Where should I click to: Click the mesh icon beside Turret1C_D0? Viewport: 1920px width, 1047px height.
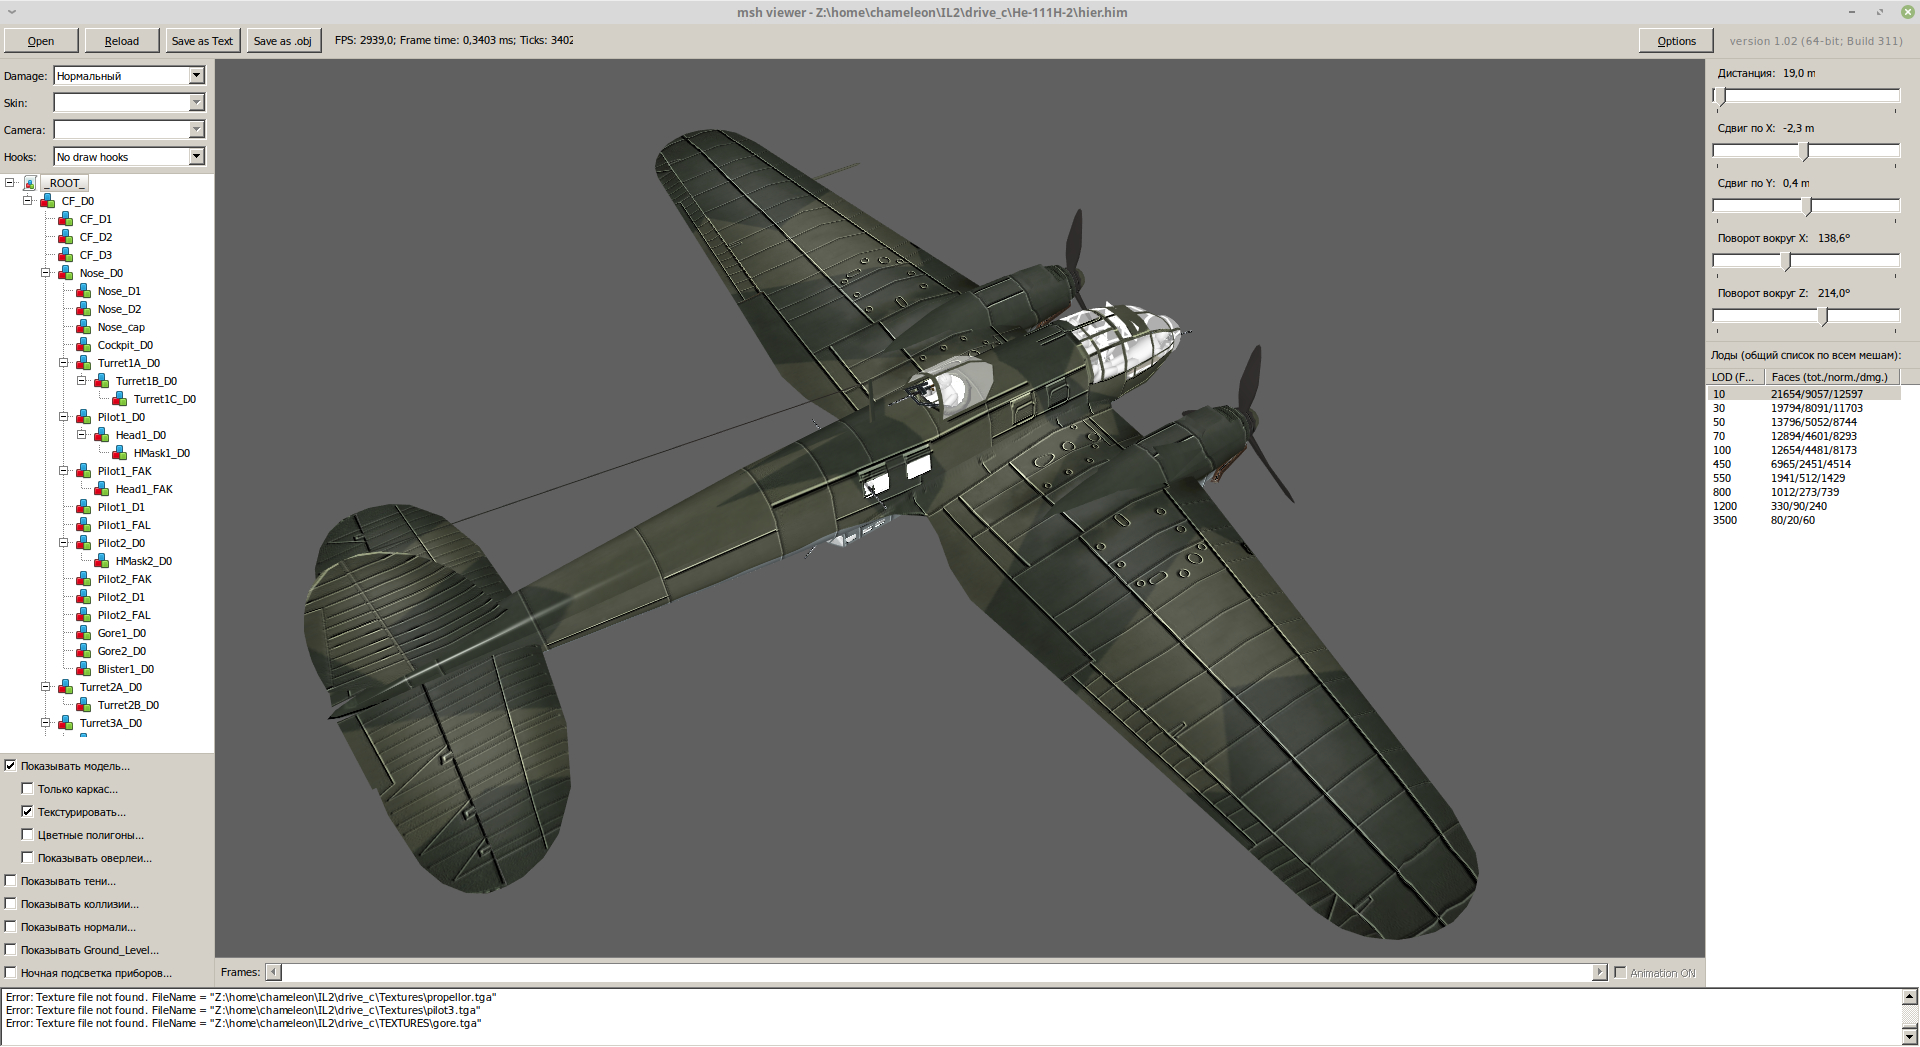[x=120, y=399]
